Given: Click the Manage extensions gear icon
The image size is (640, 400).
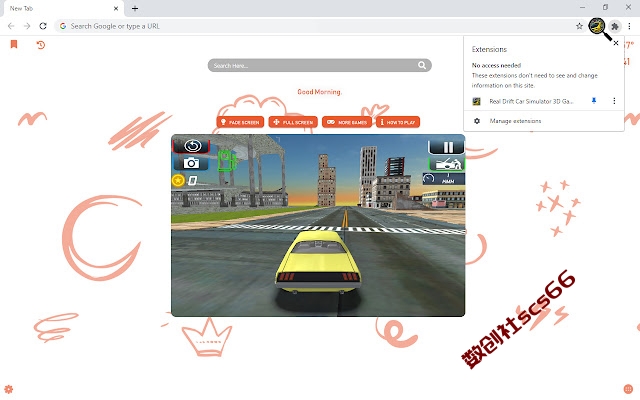Looking at the screenshot, I should click(x=477, y=121).
